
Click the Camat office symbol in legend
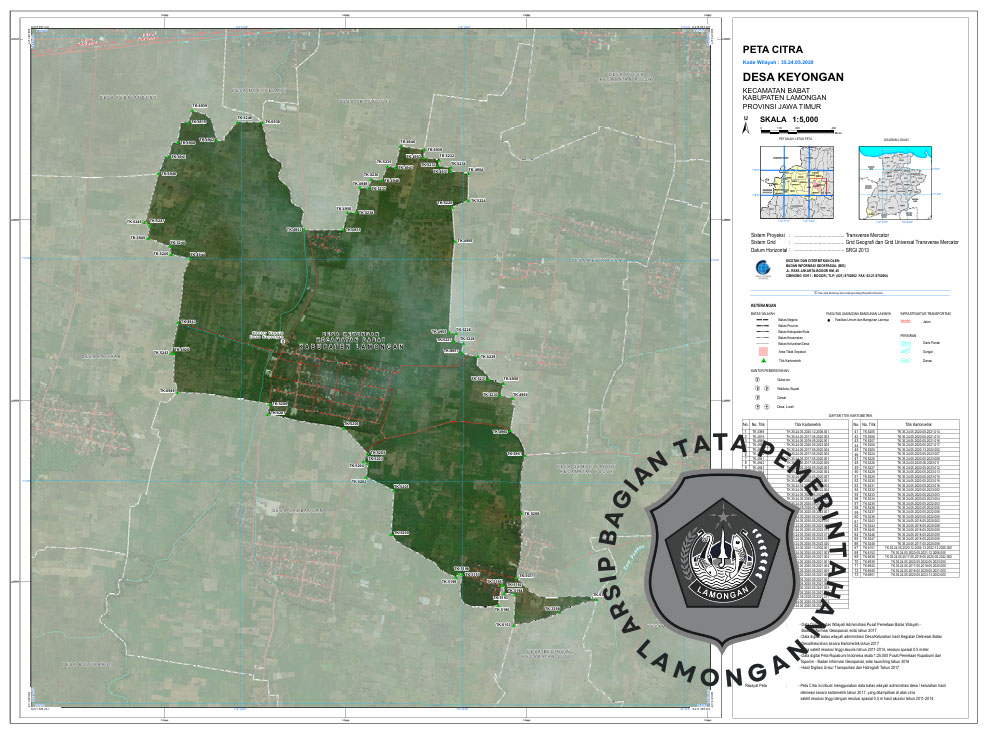pyautogui.click(x=757, y=397)
